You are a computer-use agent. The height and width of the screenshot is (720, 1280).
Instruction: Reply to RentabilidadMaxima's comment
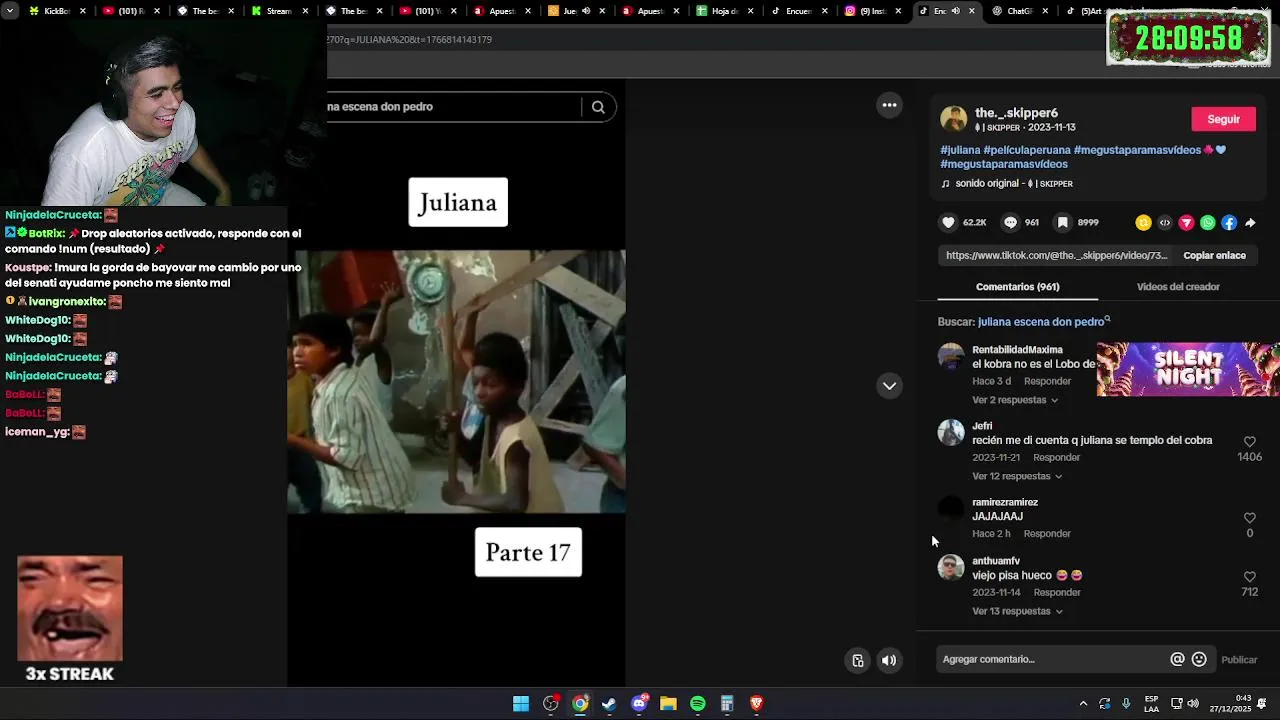[x=1047, y=381]
